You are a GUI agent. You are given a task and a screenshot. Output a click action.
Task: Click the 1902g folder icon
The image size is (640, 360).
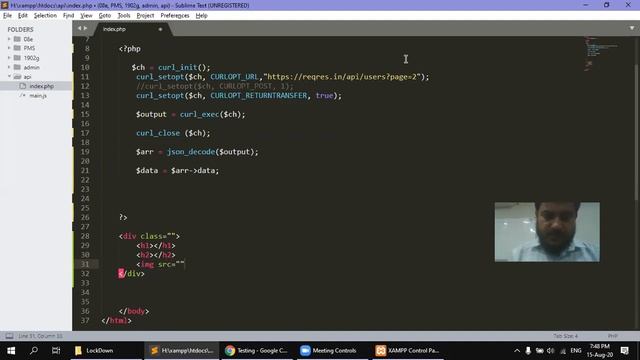coord(17,58)
